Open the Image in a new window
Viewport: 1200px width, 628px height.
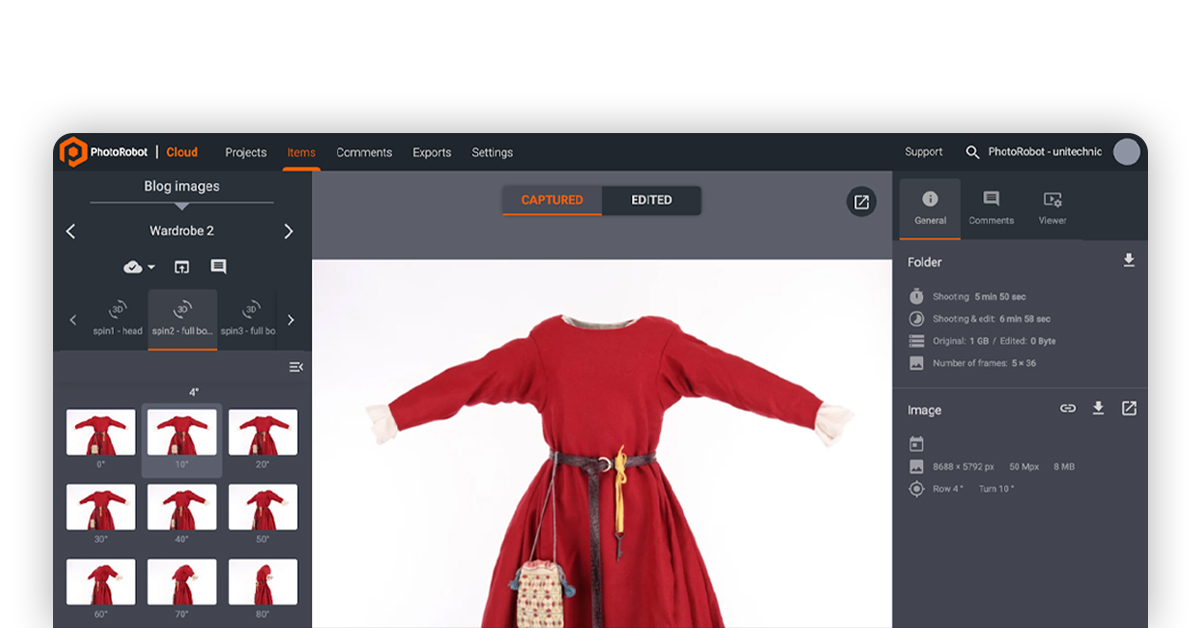click(x=1129, y=408)
